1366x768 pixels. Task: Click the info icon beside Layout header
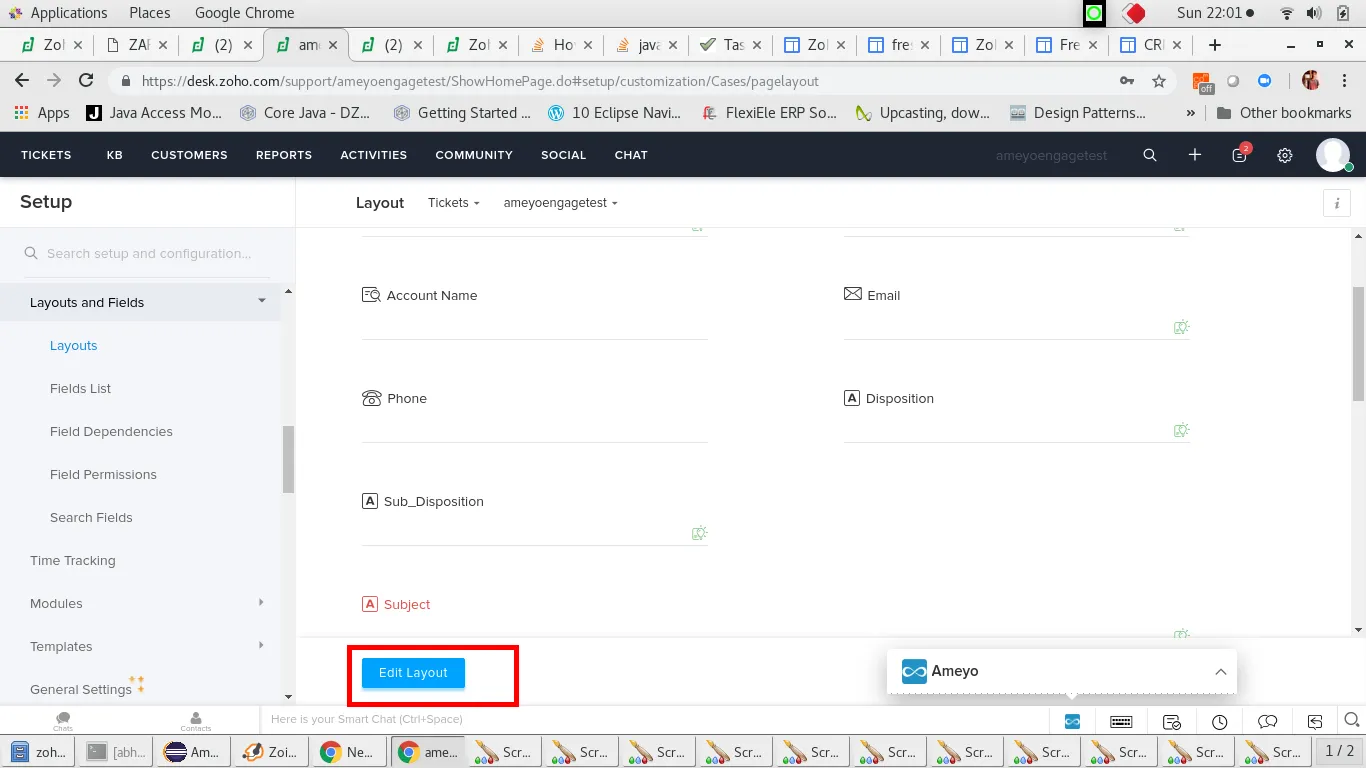[x=1337, y=203]
